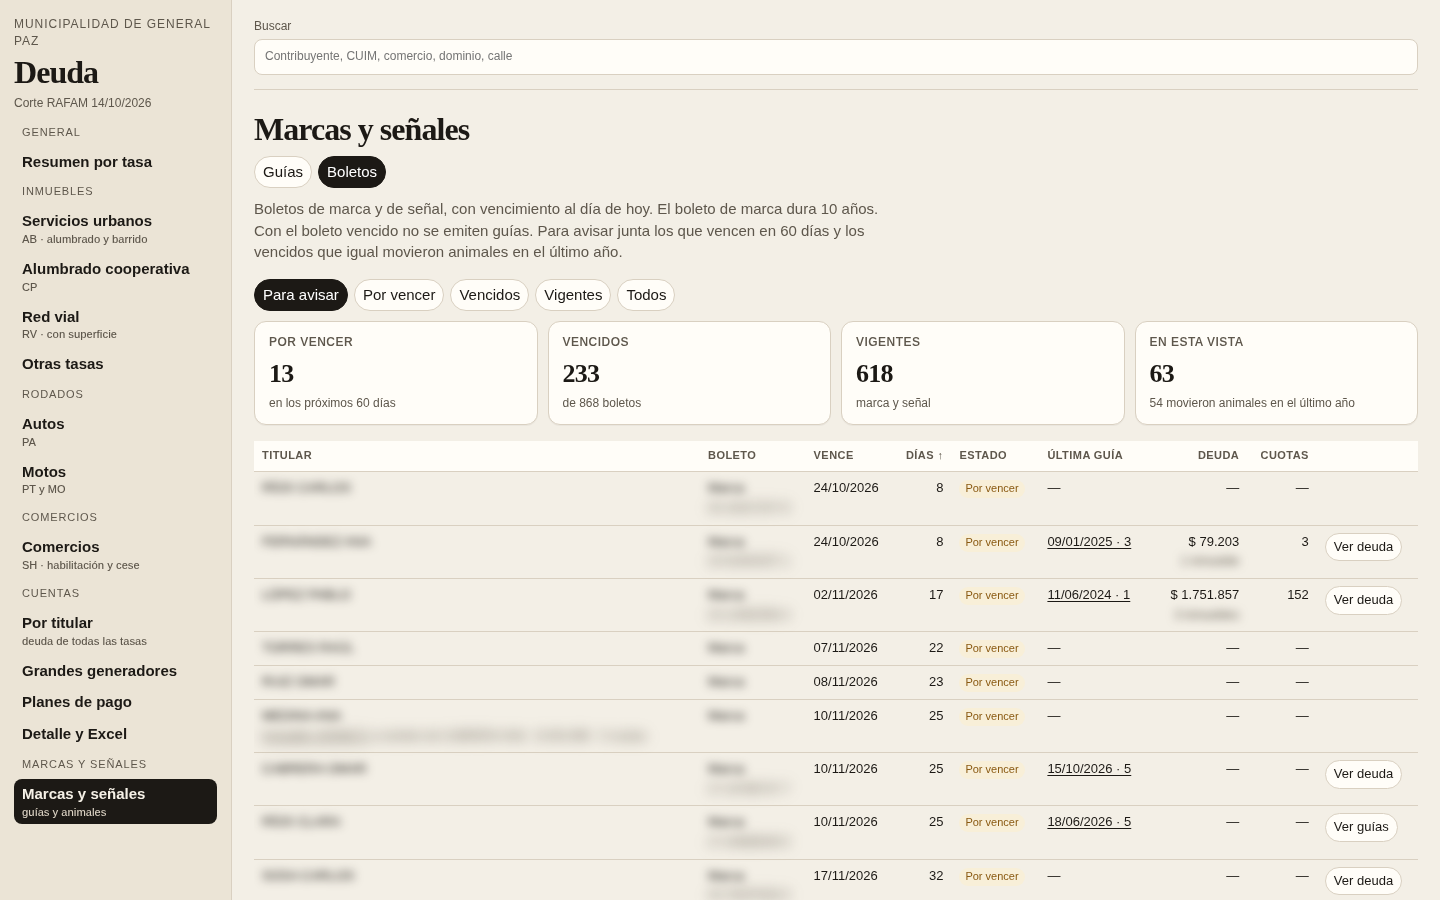Go to Servicios urbanos in the sidebar
The image size is (1440, 900).
(115, 229)
